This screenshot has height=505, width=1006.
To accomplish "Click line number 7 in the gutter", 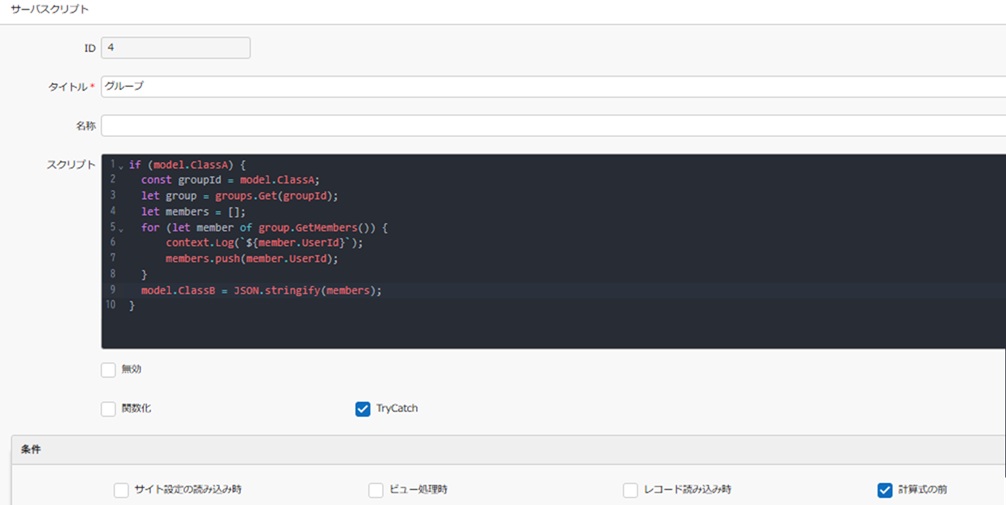I will point(113,258).
